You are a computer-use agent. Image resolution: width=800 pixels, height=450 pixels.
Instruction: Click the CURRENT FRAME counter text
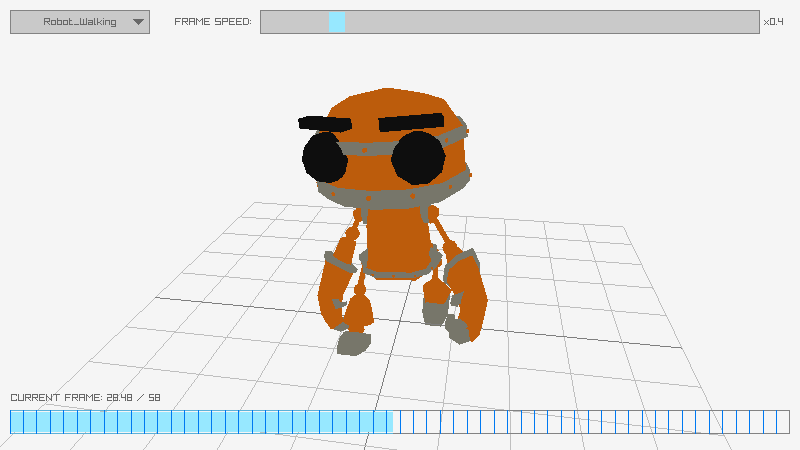tap(85, 397)
